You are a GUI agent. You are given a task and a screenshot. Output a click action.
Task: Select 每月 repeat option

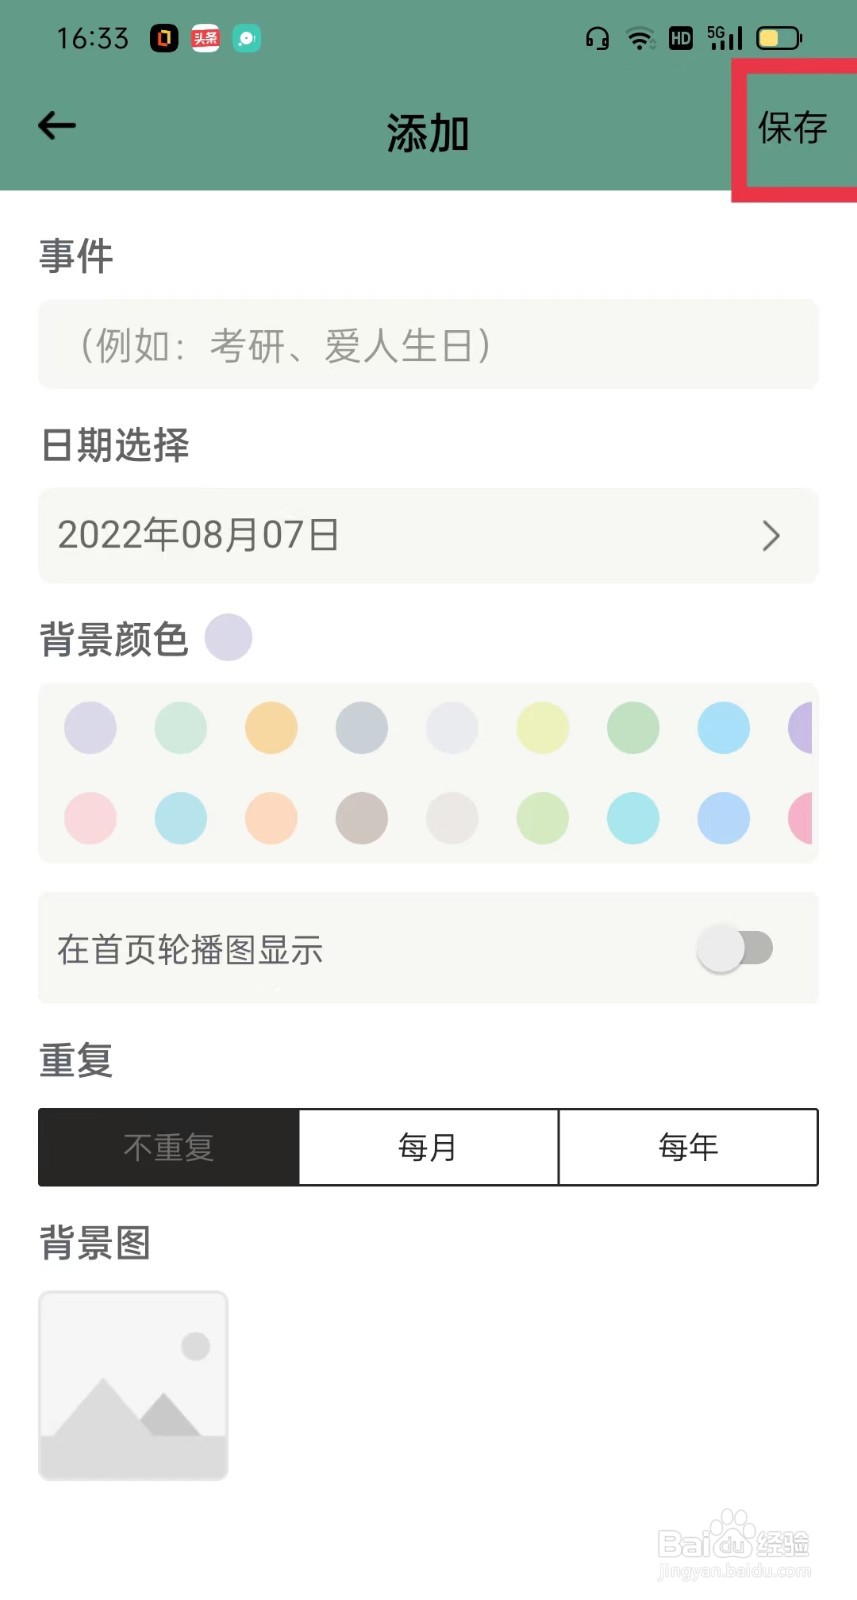[428, 1147]
